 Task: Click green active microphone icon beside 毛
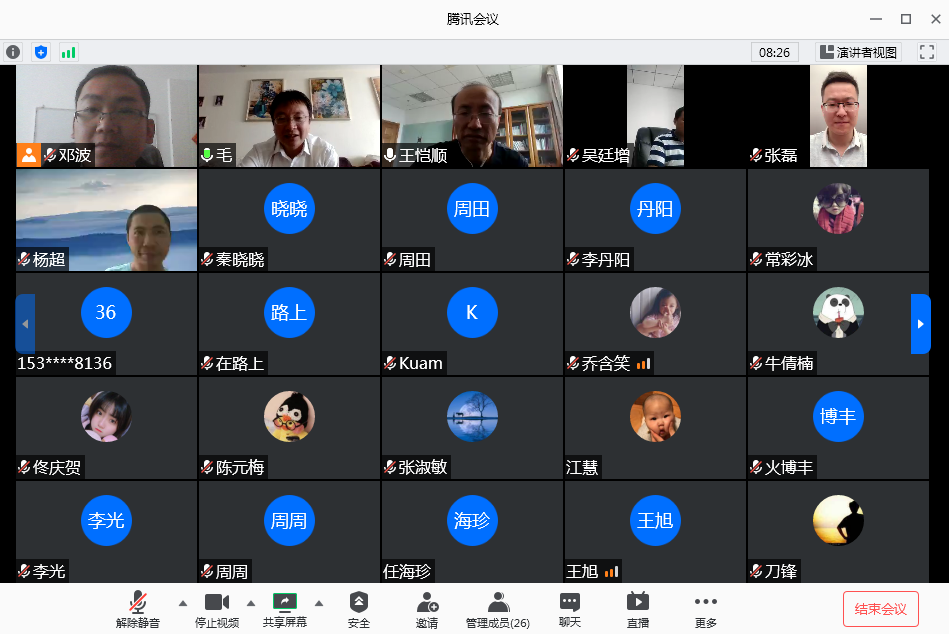click(x=207, y=155)
